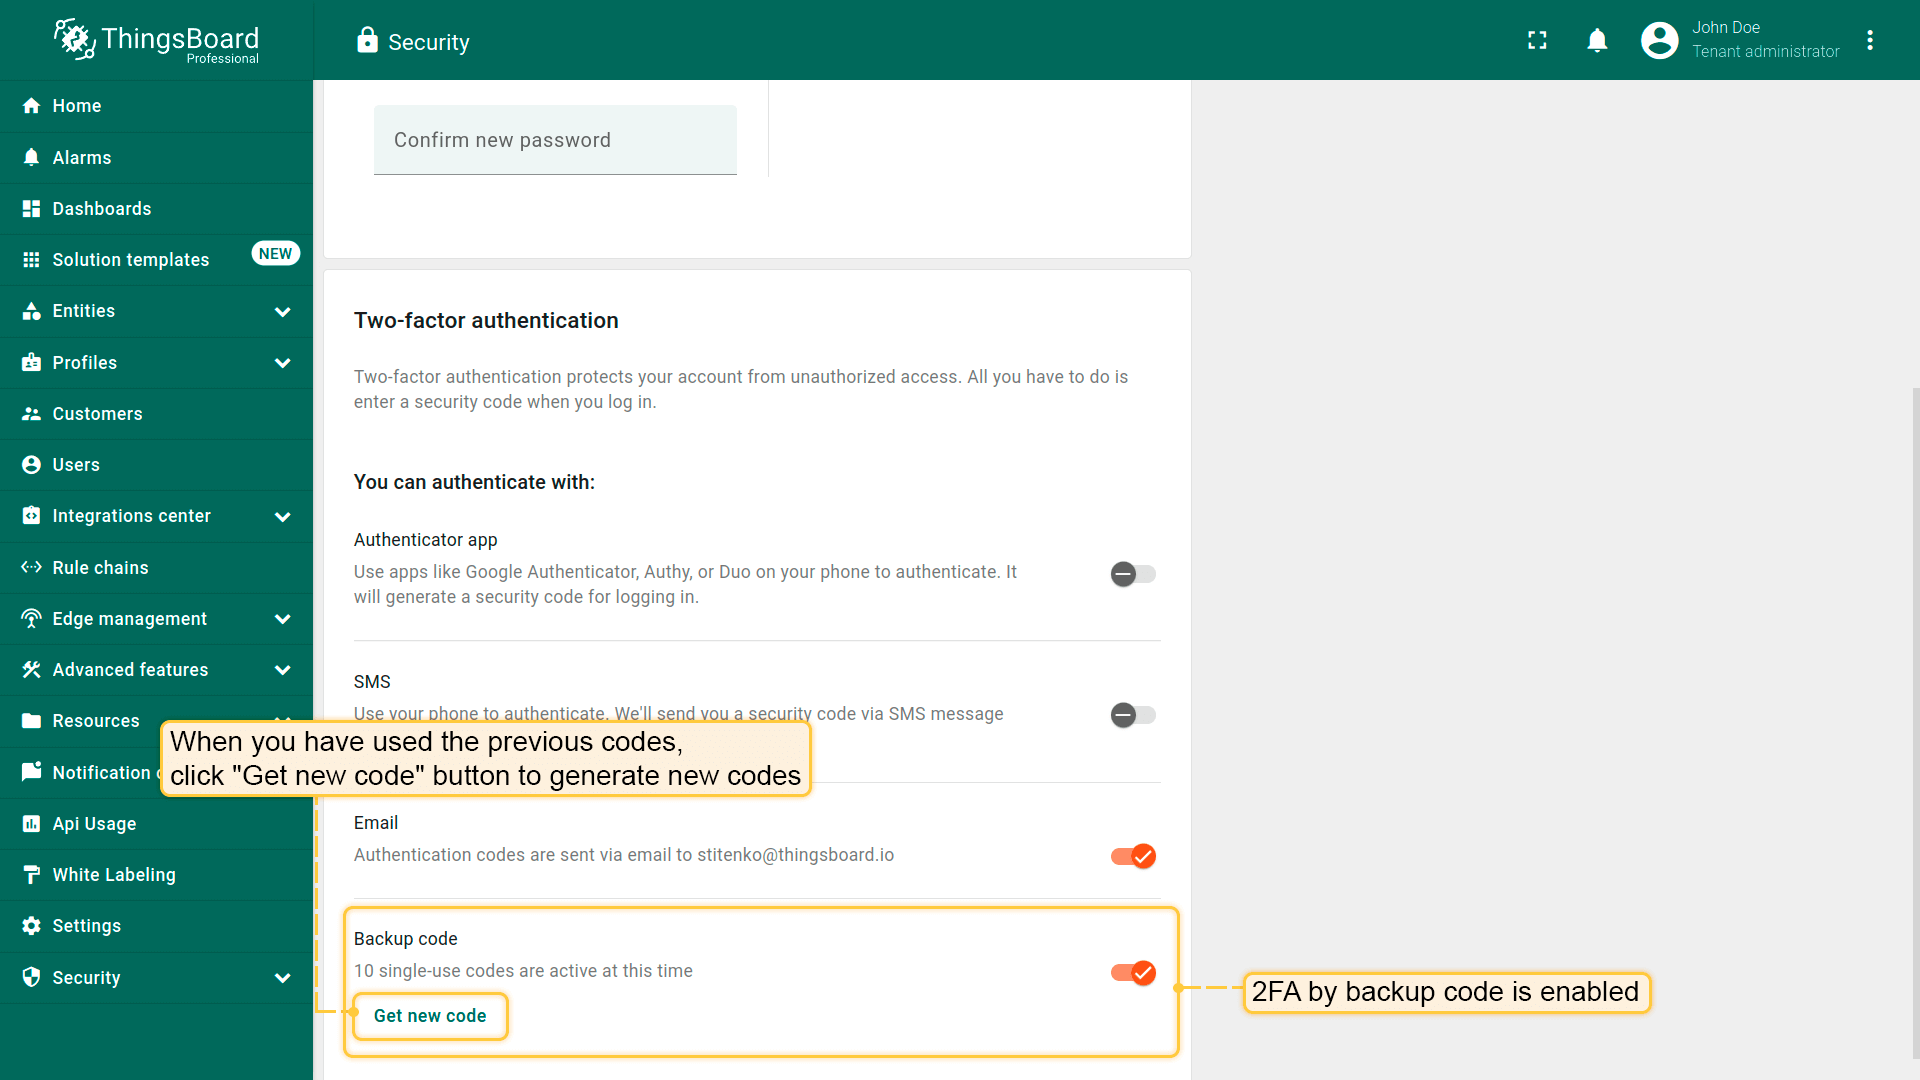Expand the Entities menu chevron
This screenshot has height=1080, width=1920.
coord(283,312)
